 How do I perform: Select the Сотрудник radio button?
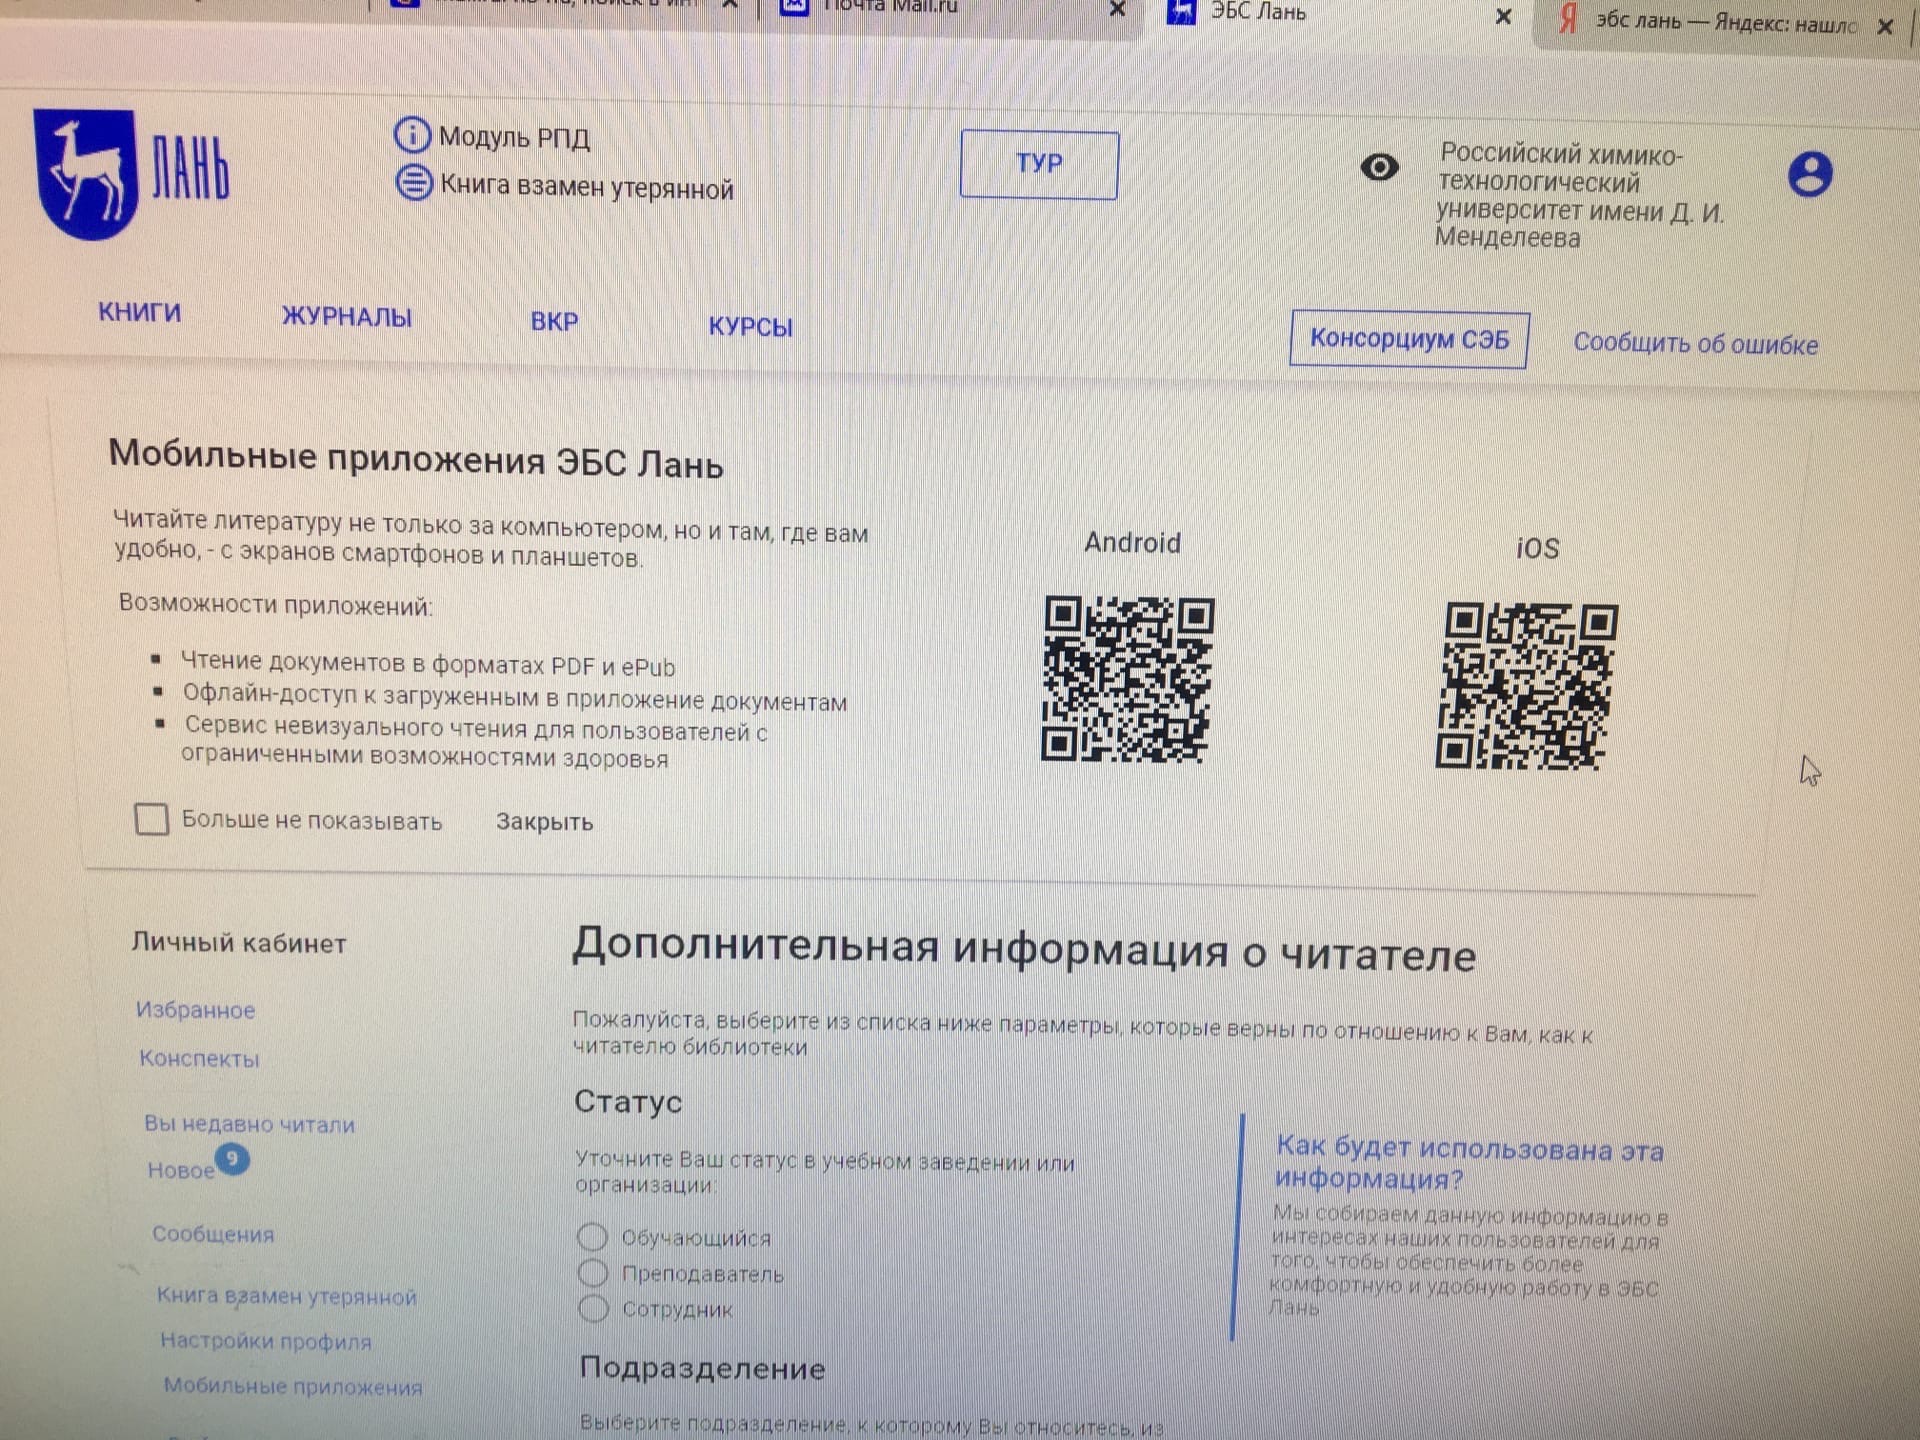[594, 1308]
